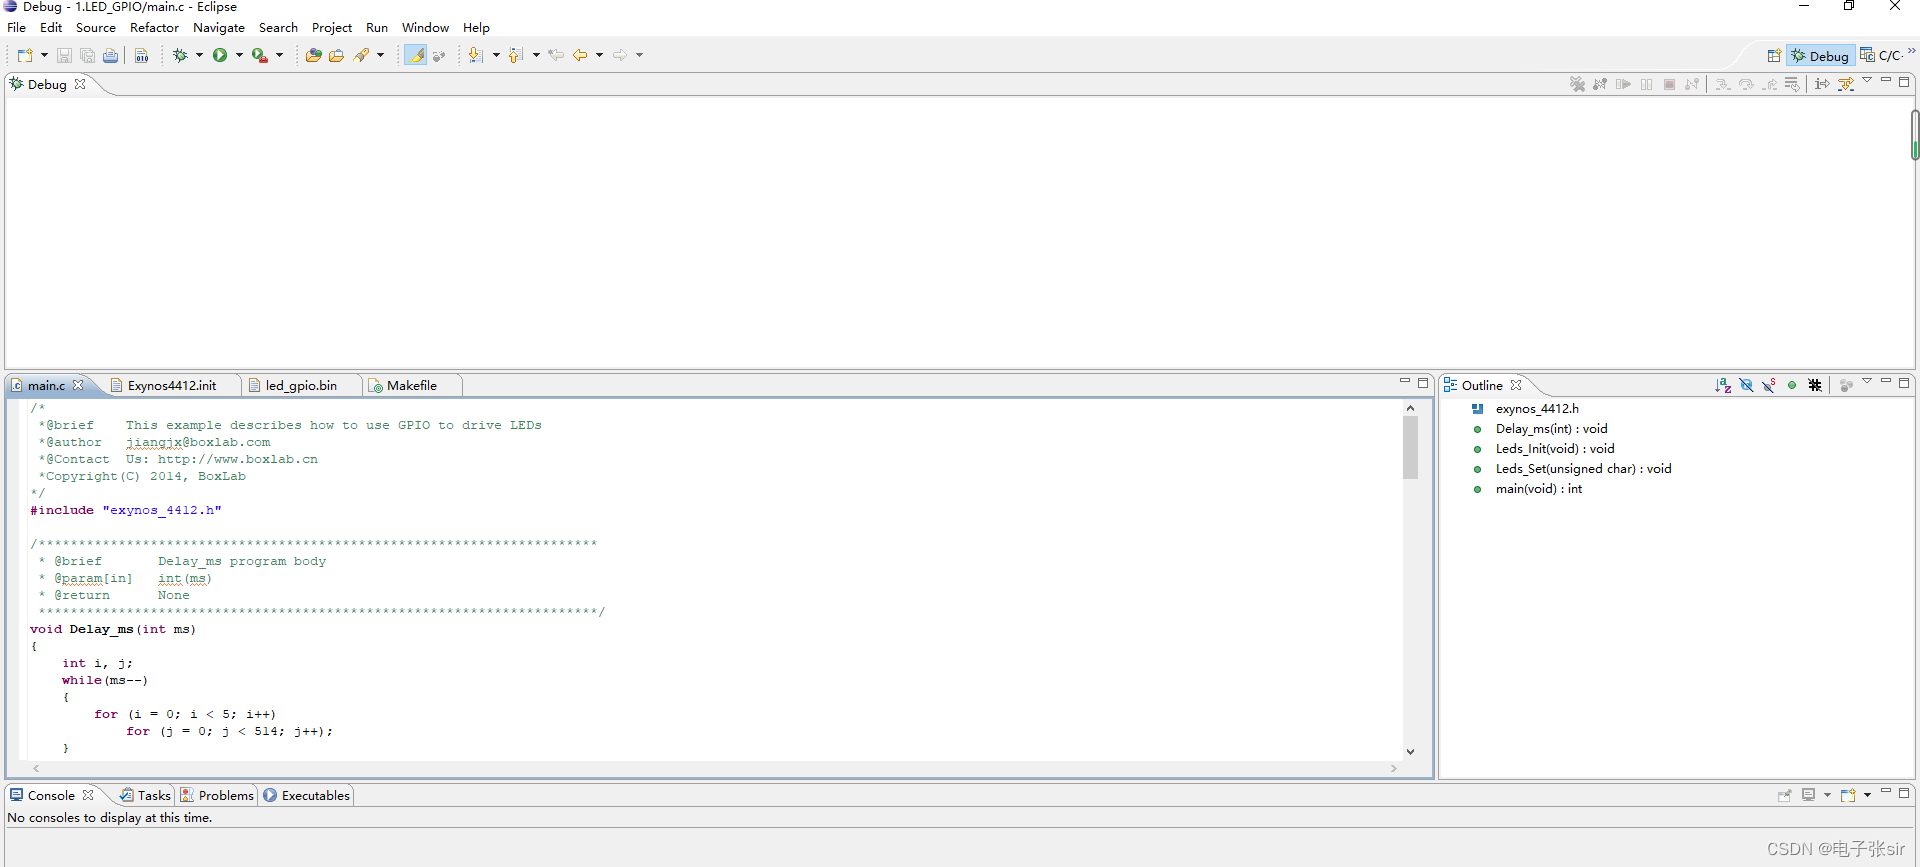This screenshot has height=867, width=1920.
Task: Click the Search flashlight icon
Action: point(362,55)
